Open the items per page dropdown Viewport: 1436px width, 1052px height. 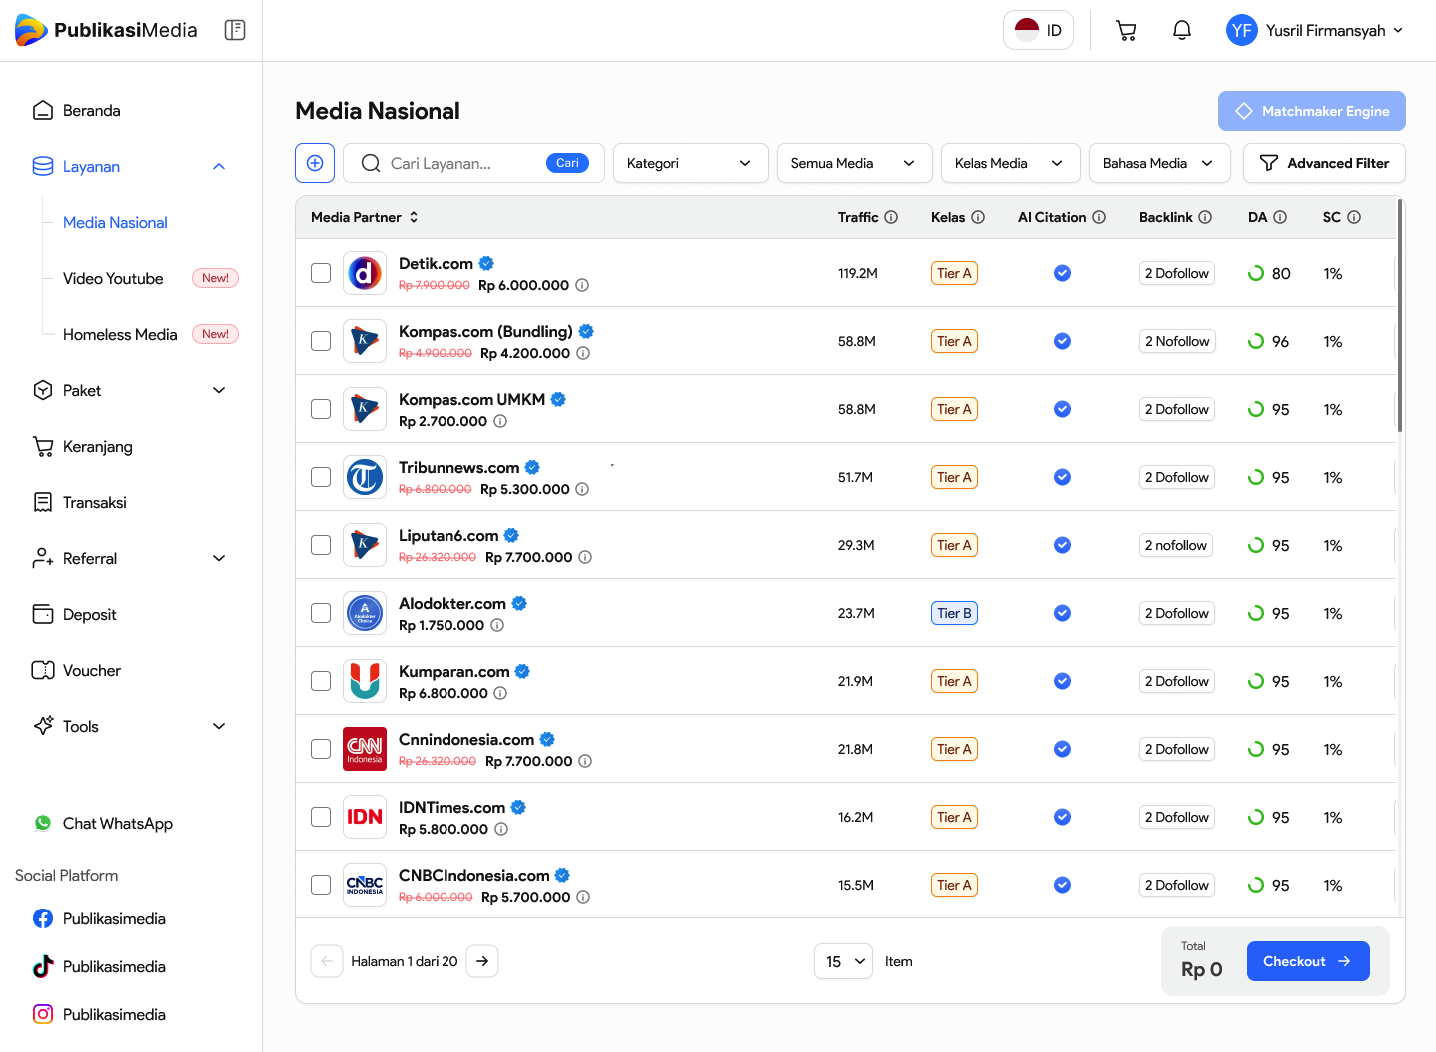point(843,961)
